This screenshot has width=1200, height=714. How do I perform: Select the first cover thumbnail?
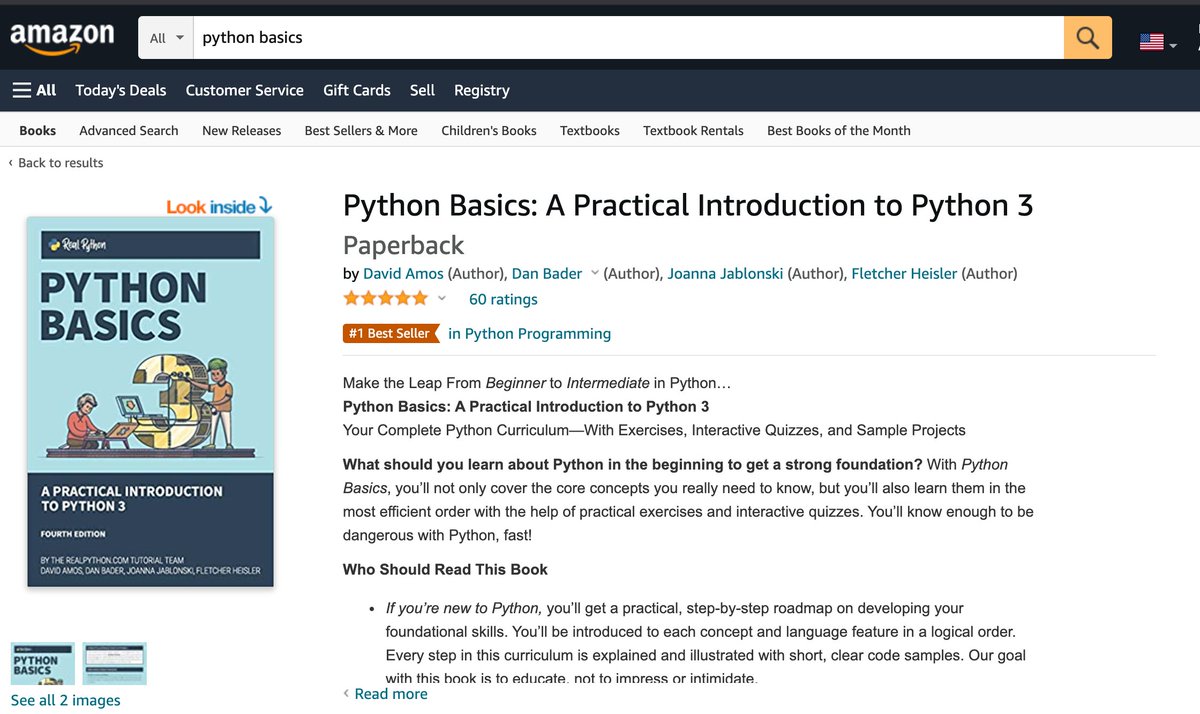[43, 664]
